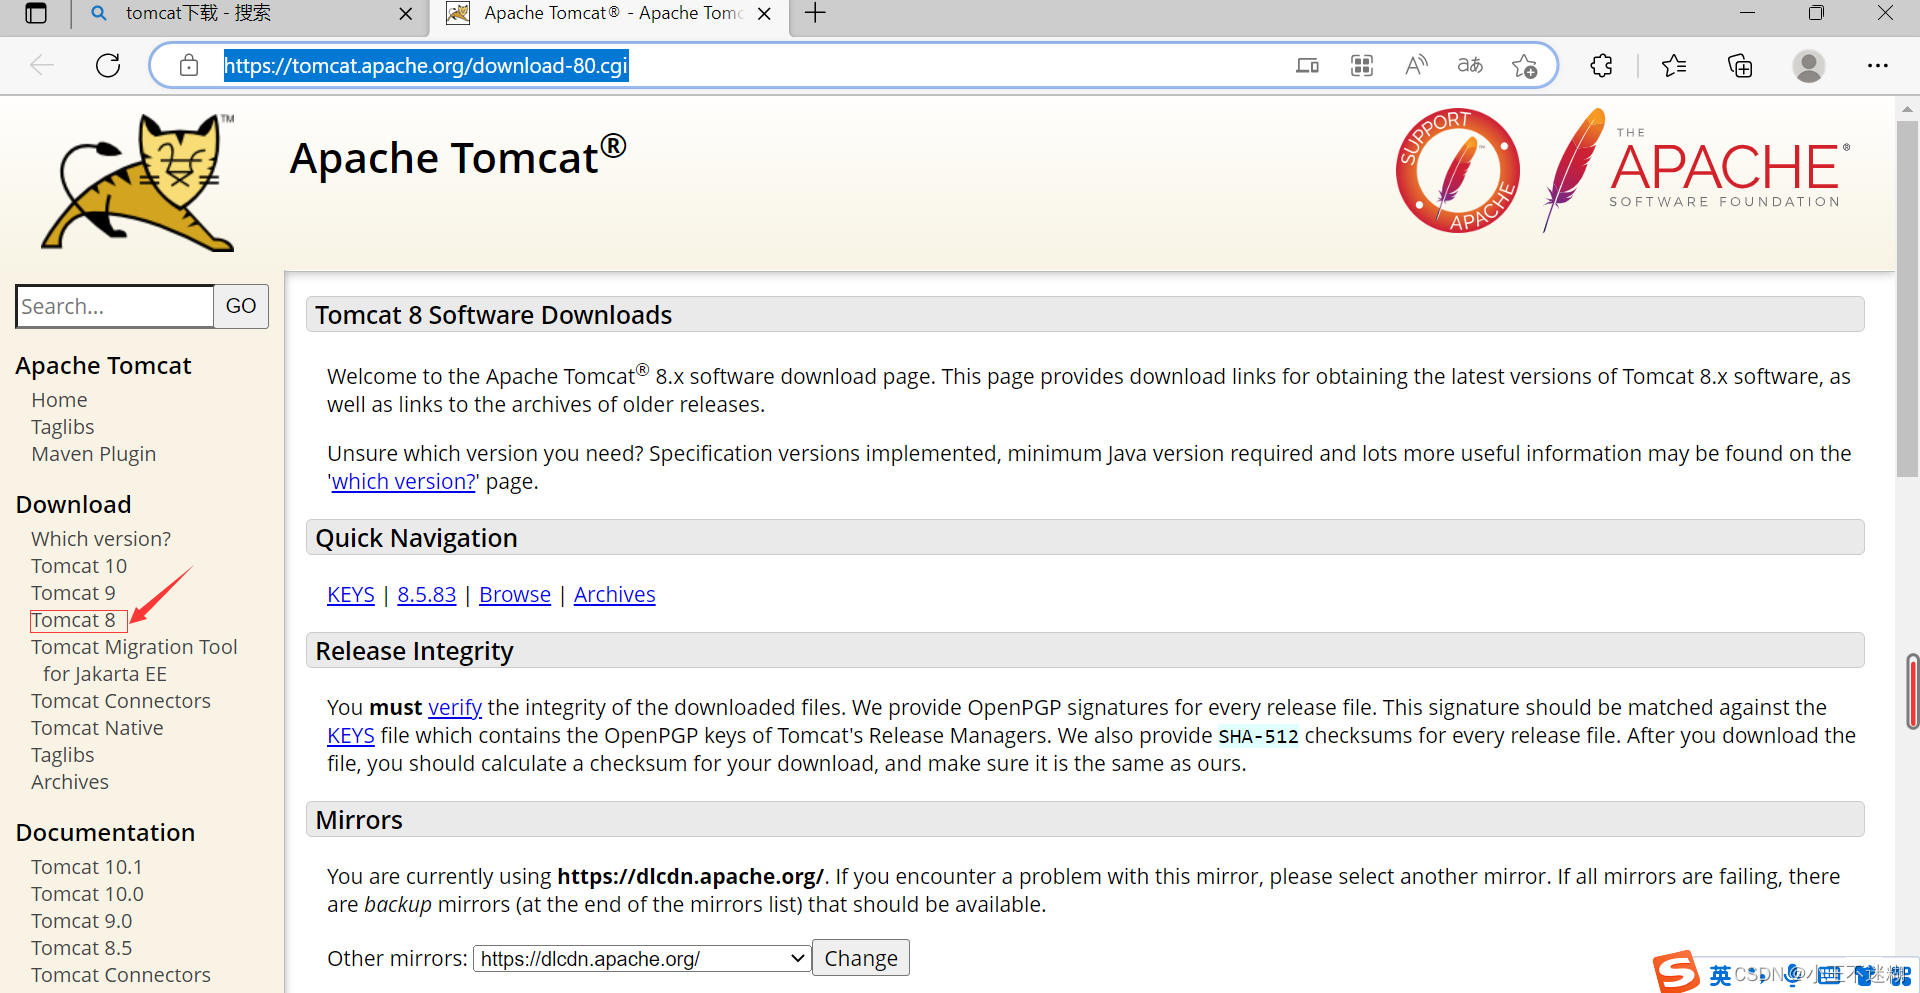The width and height of the screenshot is (1920, 993).
Task: Activate the Read Aloud icon
Action: [x=1416, y=66]
